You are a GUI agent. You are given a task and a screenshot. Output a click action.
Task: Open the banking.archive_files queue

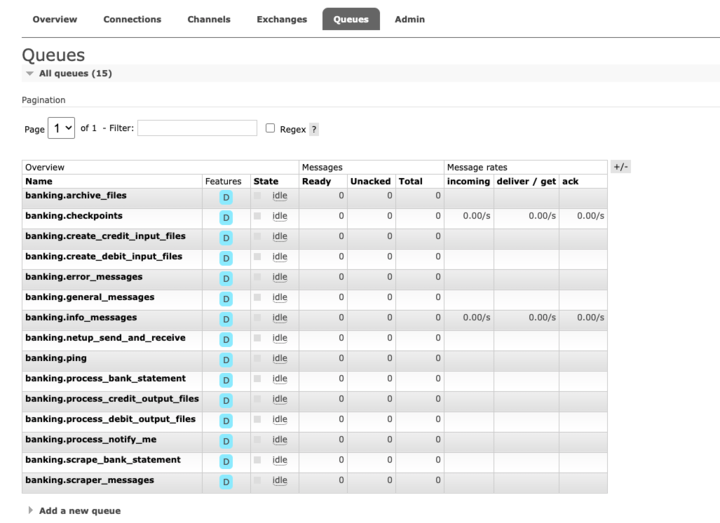(76, 196)
